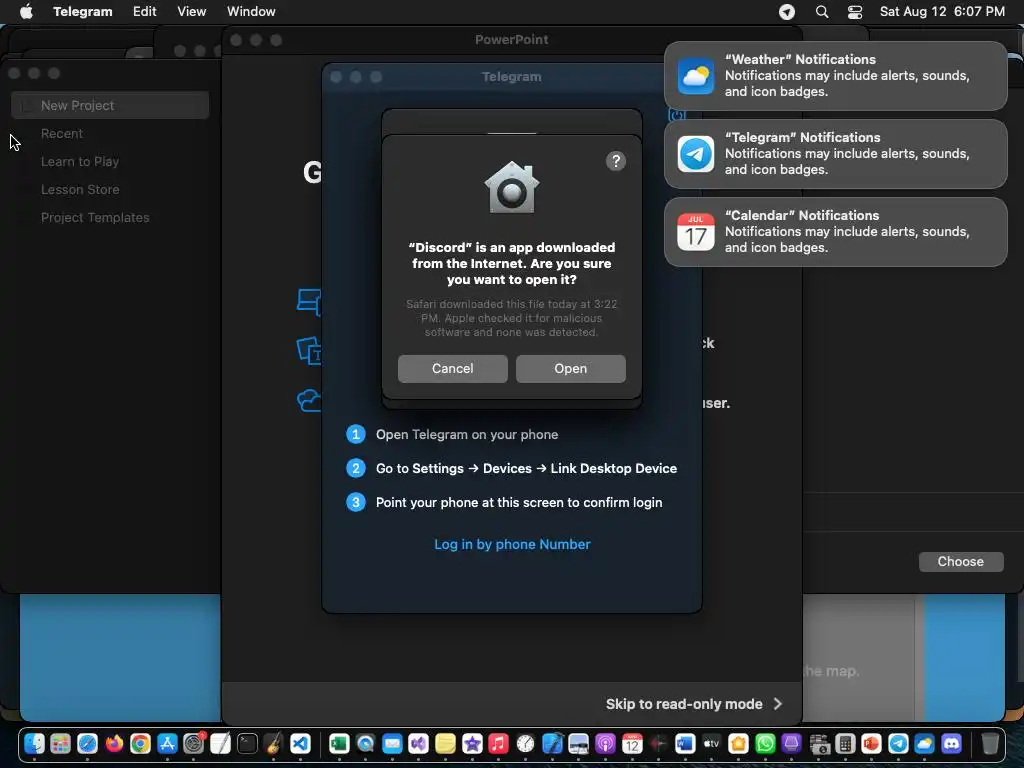Screen dimensions: 1024x768
Task: Open Launchpad from the dock
Action: point(60,743)
